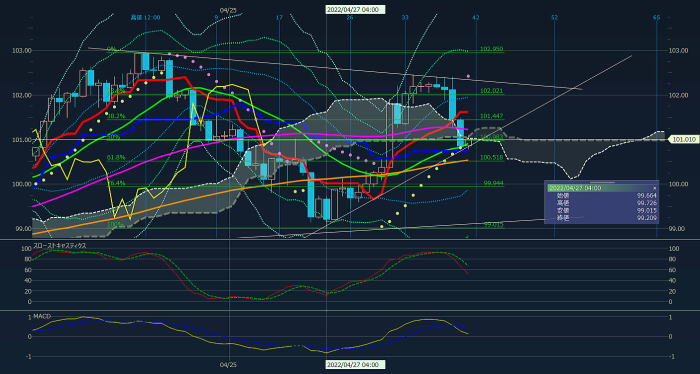Screen dimensions: 700x374
Task: Select the Fibonacci level label 102.950
Action: (492, 48)
